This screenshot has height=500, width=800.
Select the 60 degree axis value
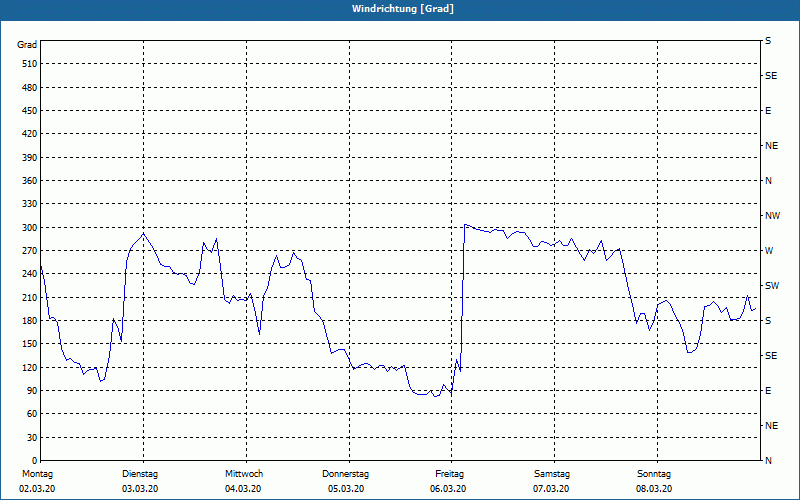32,413
